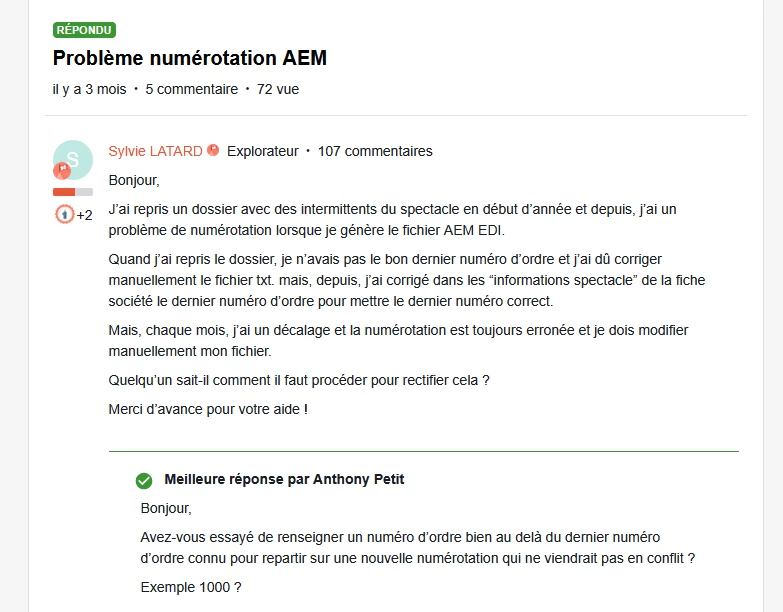Click the 'Quelqu'un sait-il comment' question line
This screenshot has width=783, height=612.
[x=299, y=380]
